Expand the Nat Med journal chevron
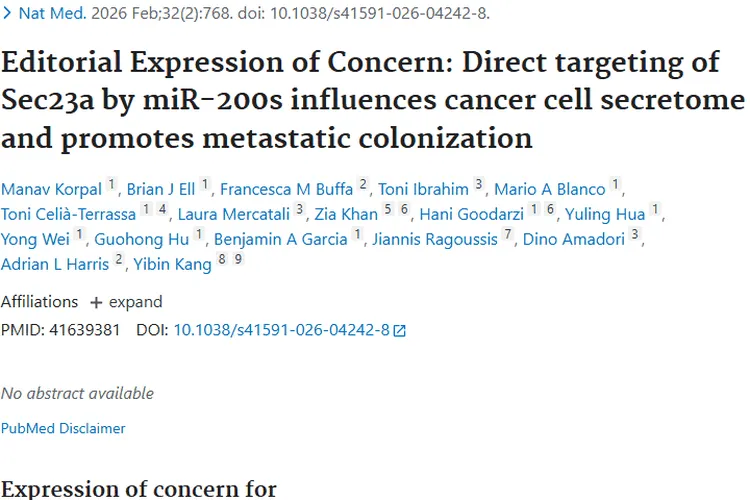This screenshot has height=500, width=750. [x=7, y=15]
